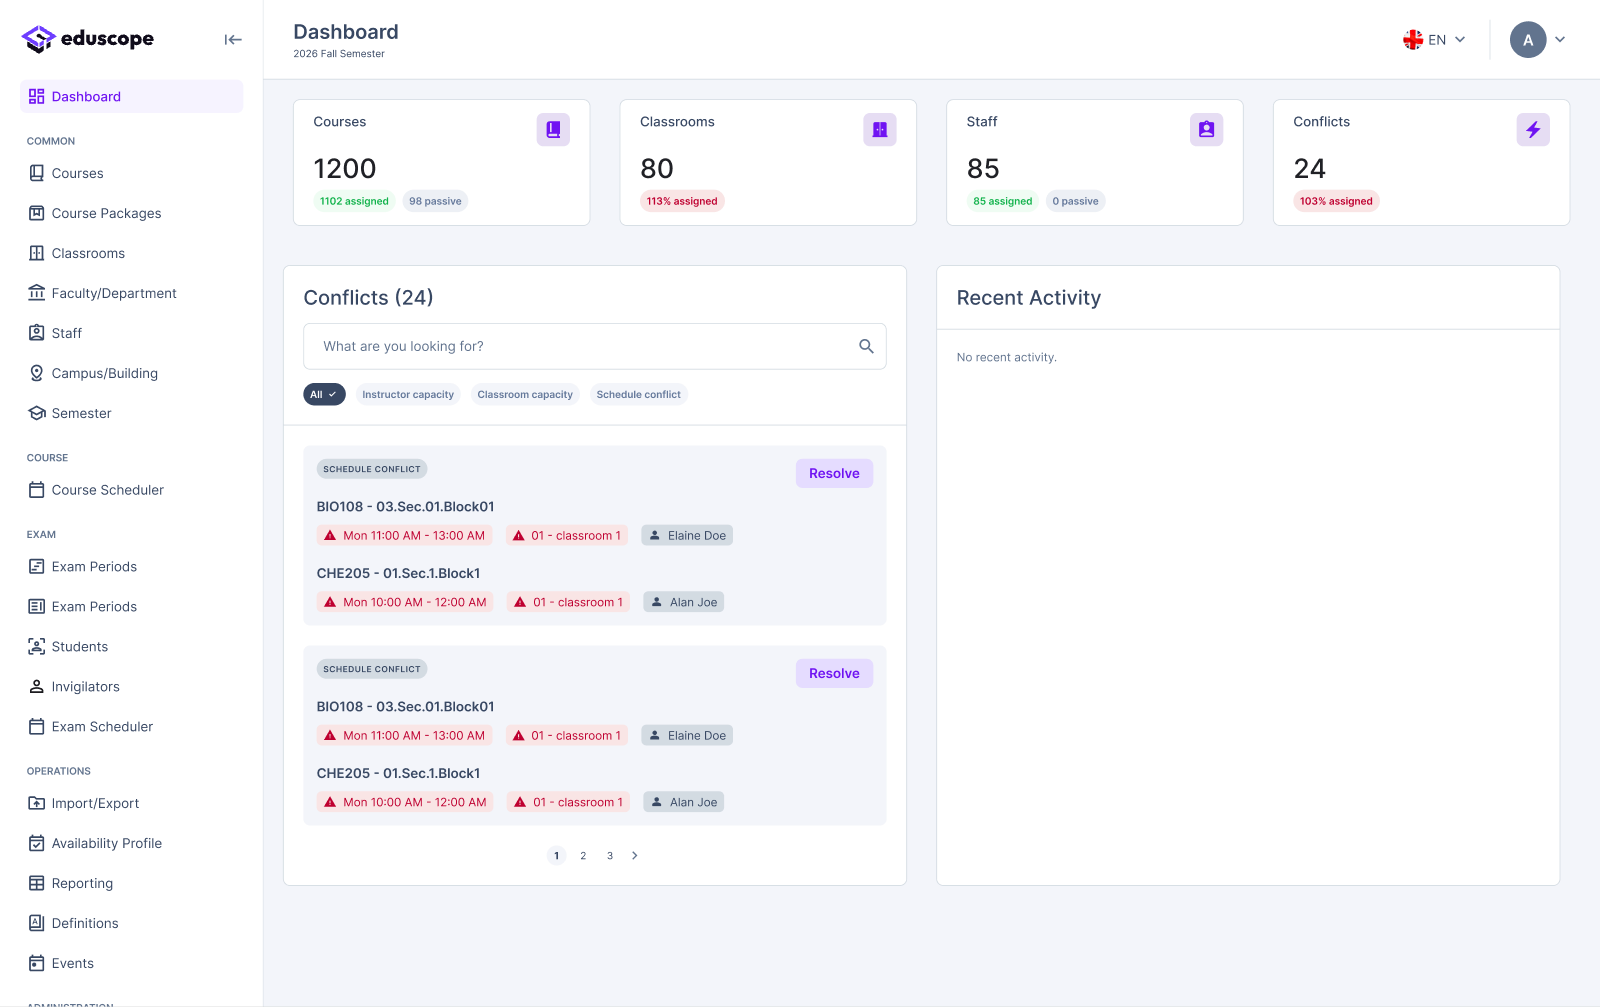
Task: Go to page 2 of conflicts
Action: [x=583, y=856]
